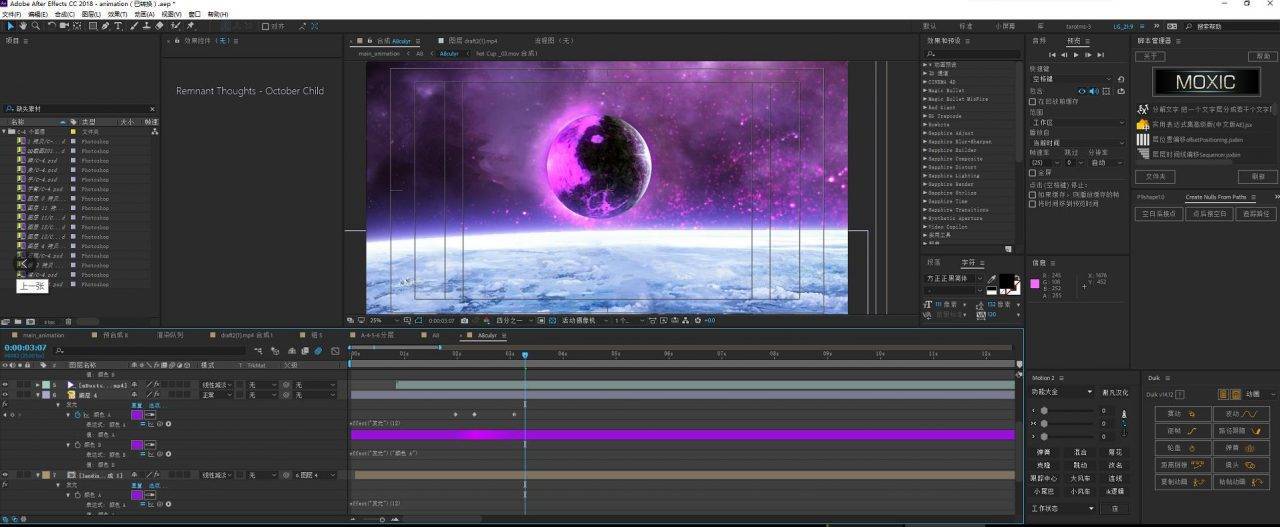Screen dimensions: 1280x527
Task: Select the Roto Brush tool
Action: pyautogui.click(x=175, y=26)
